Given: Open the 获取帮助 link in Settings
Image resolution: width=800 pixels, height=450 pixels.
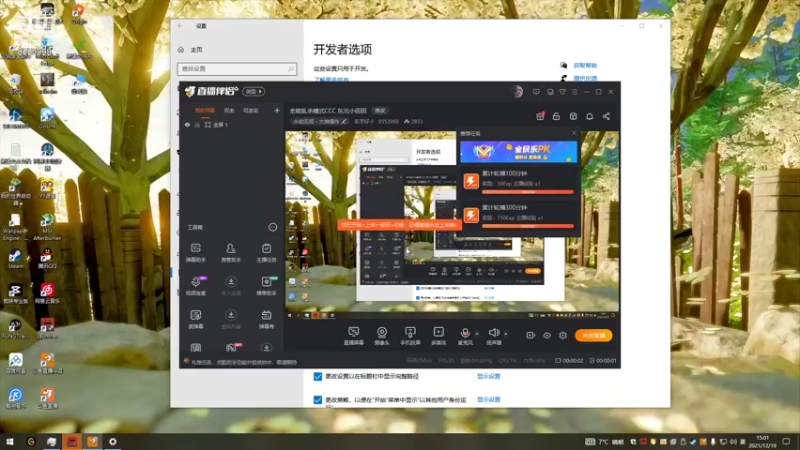Looking at the screenshot, I should pyautogui.click(x=585, y=65).
